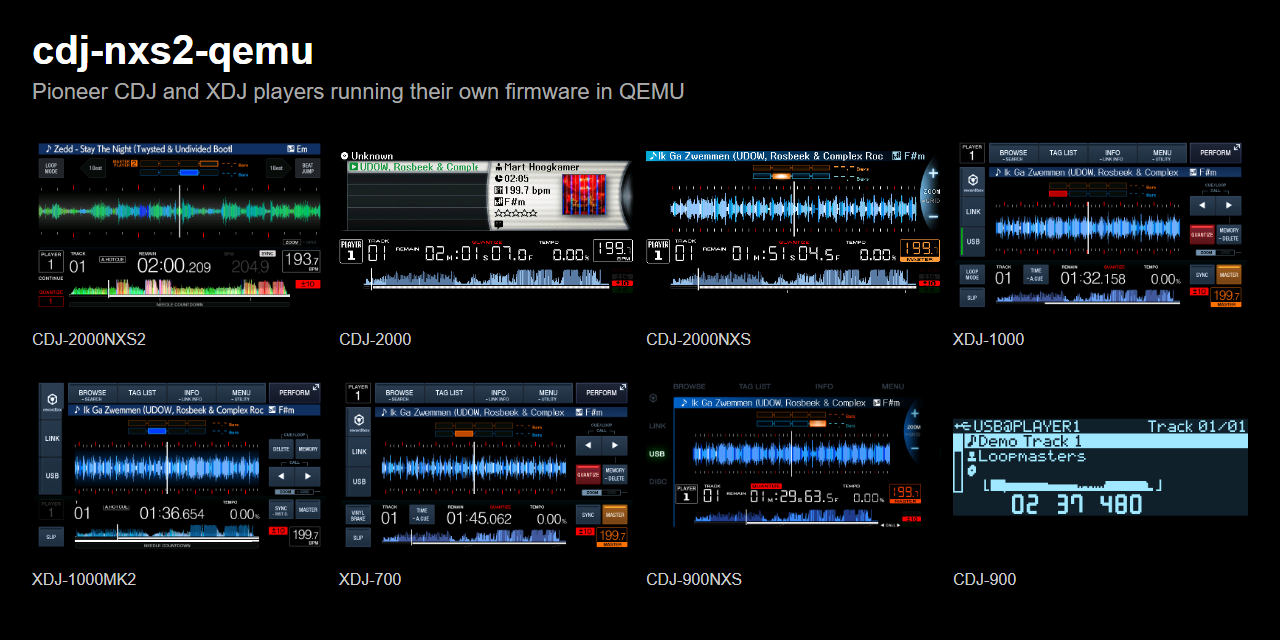Click the zoom minus icon on CDJ-2000NXS
1280x640 pixels.
pyautogui.click(x=933, y=217)
